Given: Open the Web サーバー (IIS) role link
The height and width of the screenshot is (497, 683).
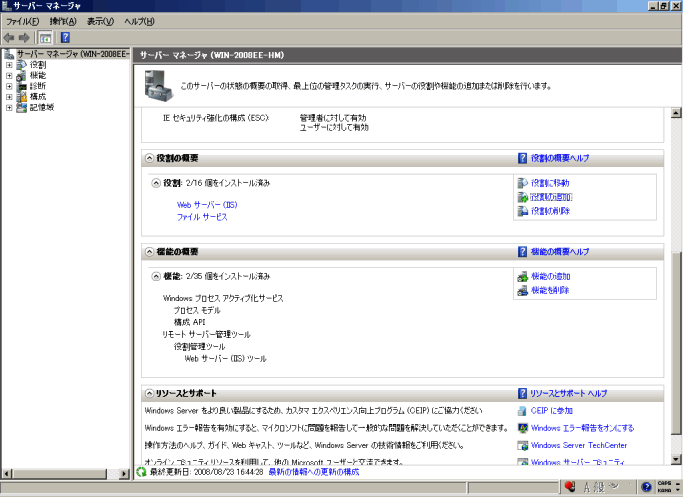Looking at the screenshot, I should click(x=207, y=205).
